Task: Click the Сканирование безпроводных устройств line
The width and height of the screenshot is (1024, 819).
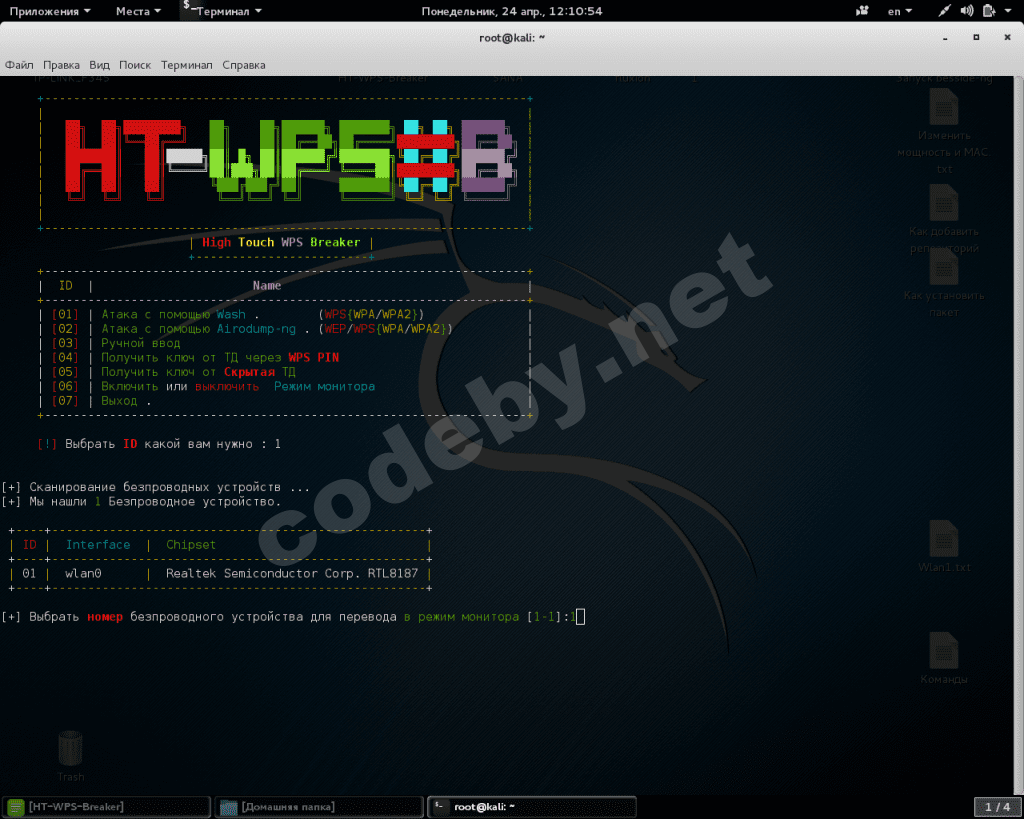Action: click(155, 487)
